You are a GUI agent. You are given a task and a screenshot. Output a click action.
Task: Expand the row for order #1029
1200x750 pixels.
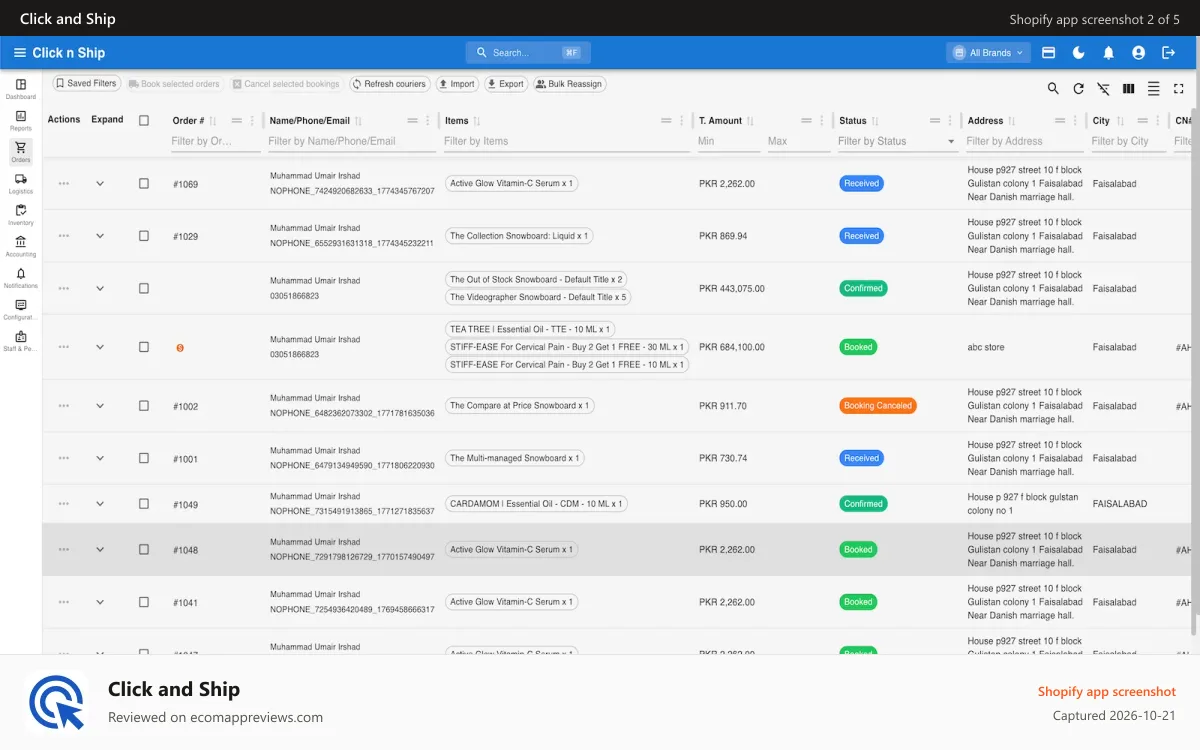(100, 236)
